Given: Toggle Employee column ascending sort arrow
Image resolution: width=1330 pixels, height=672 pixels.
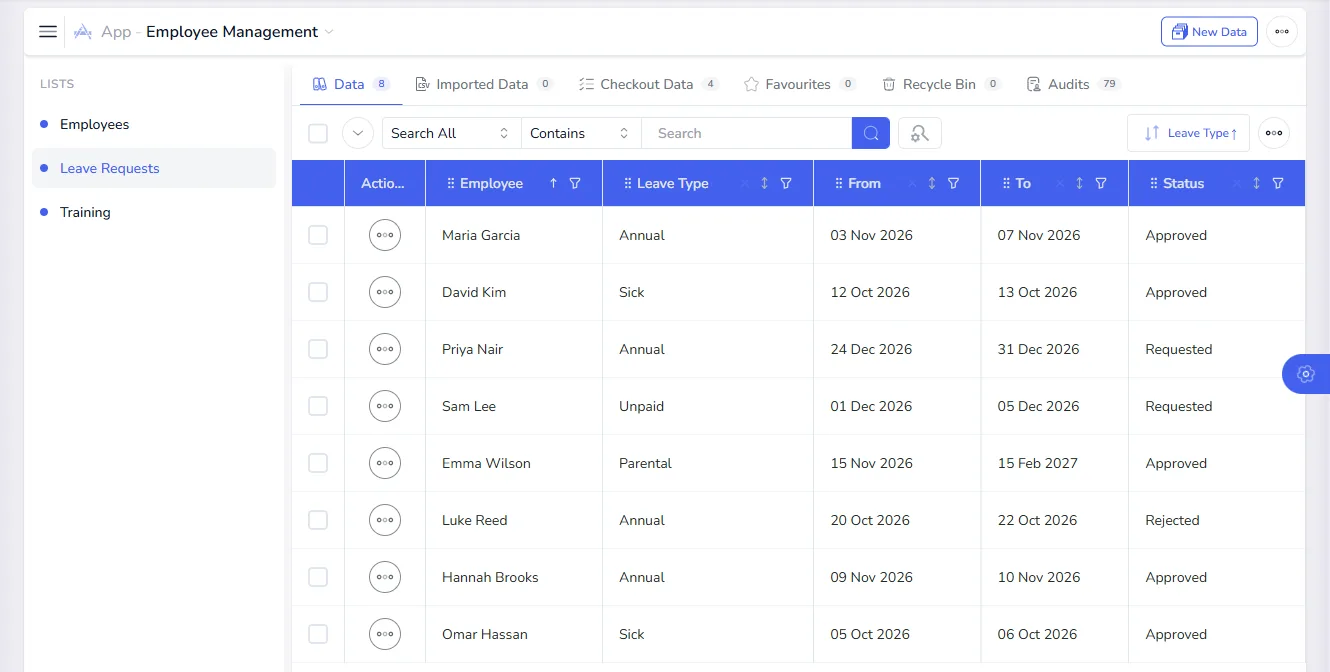Looking at the screenshot, I should pyautogui.click(x=553, y=183).
